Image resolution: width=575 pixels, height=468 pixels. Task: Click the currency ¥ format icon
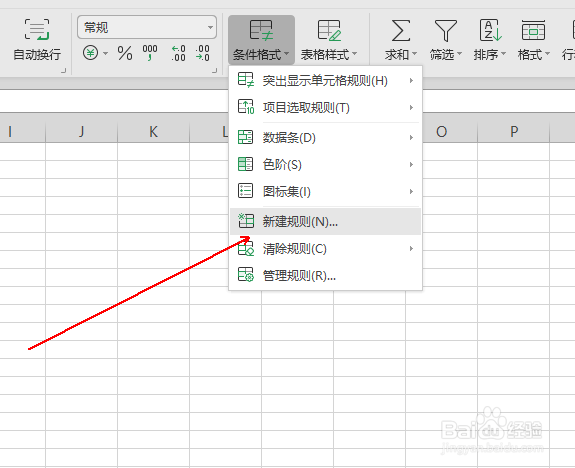pos(90,53)
